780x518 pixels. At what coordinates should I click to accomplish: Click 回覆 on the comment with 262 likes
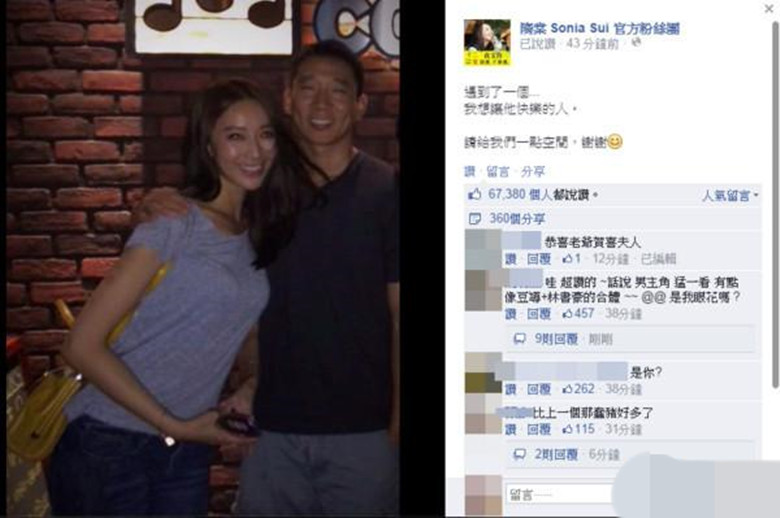click(x=539, y=389)
